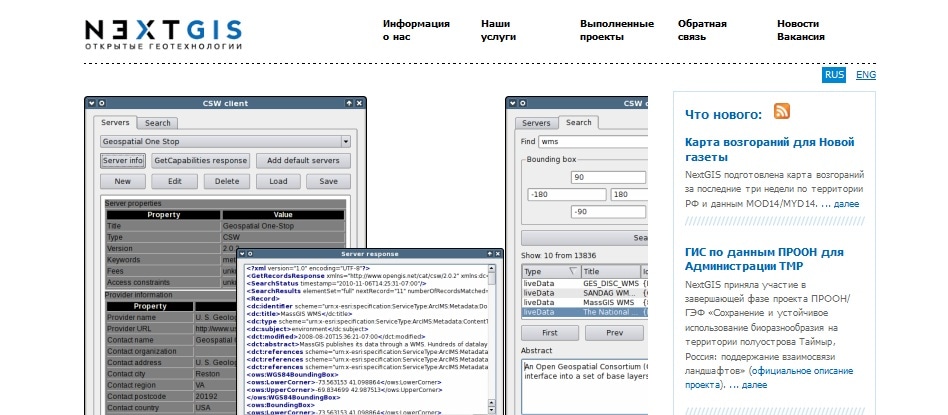Switch site language to RUS
The height and width of the screenshot is (415, 948).
pyautogui.click(x=834, y=75)
